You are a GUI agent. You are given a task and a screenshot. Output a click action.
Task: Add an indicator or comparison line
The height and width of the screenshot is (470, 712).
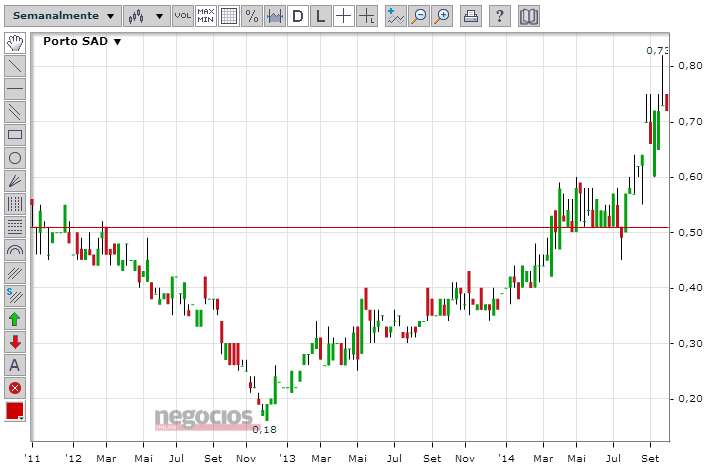click(396, 16)
